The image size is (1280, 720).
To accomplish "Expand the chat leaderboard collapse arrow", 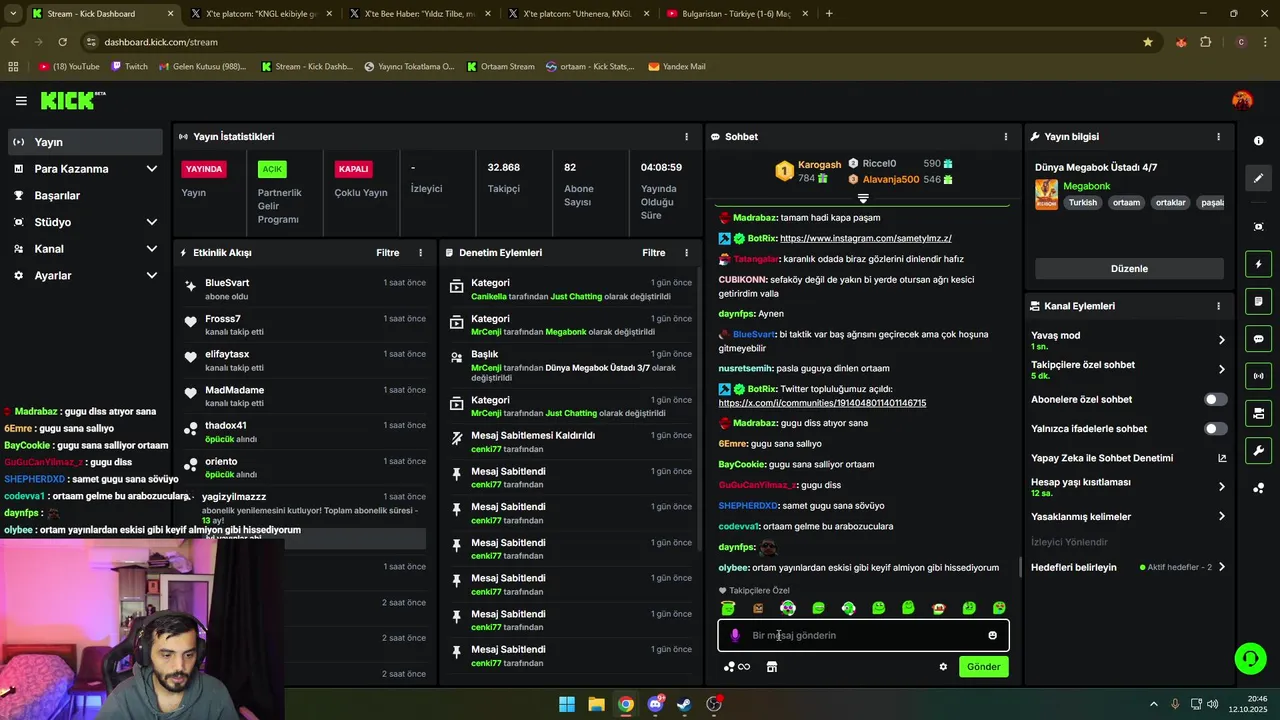I will tap(863, 199).
